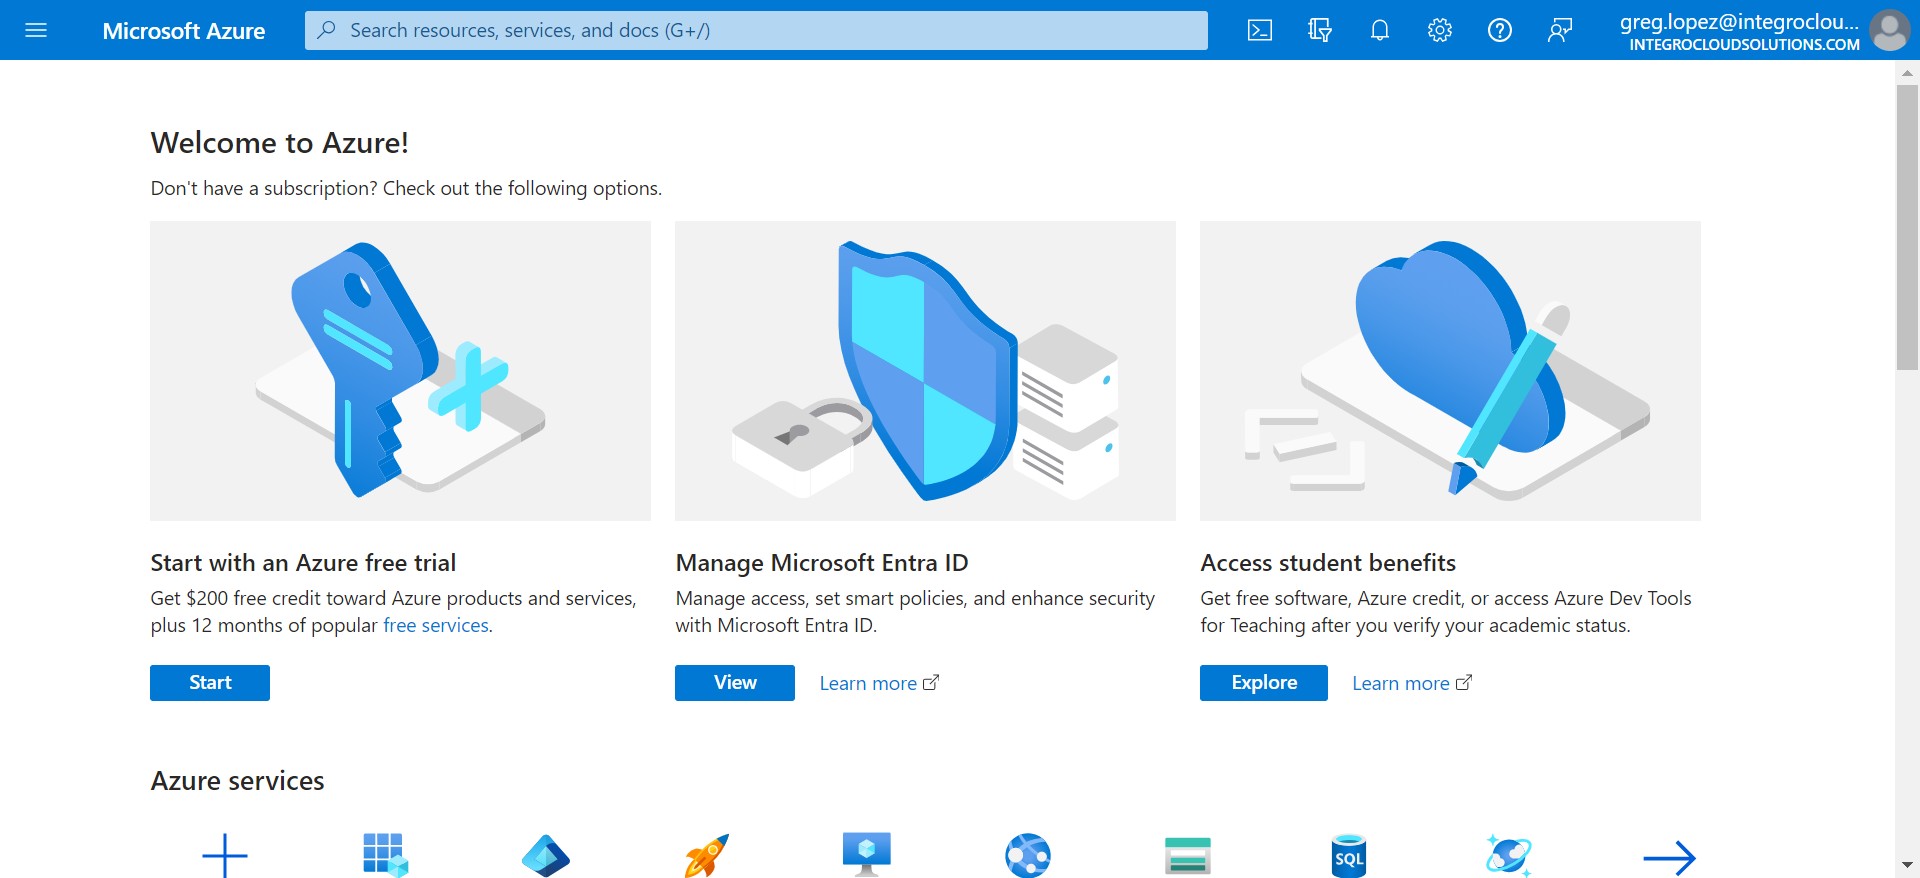1920x878 pixels.
Task: Click the page scrollbar down arrow
Action: click(x=1907, y=865)
